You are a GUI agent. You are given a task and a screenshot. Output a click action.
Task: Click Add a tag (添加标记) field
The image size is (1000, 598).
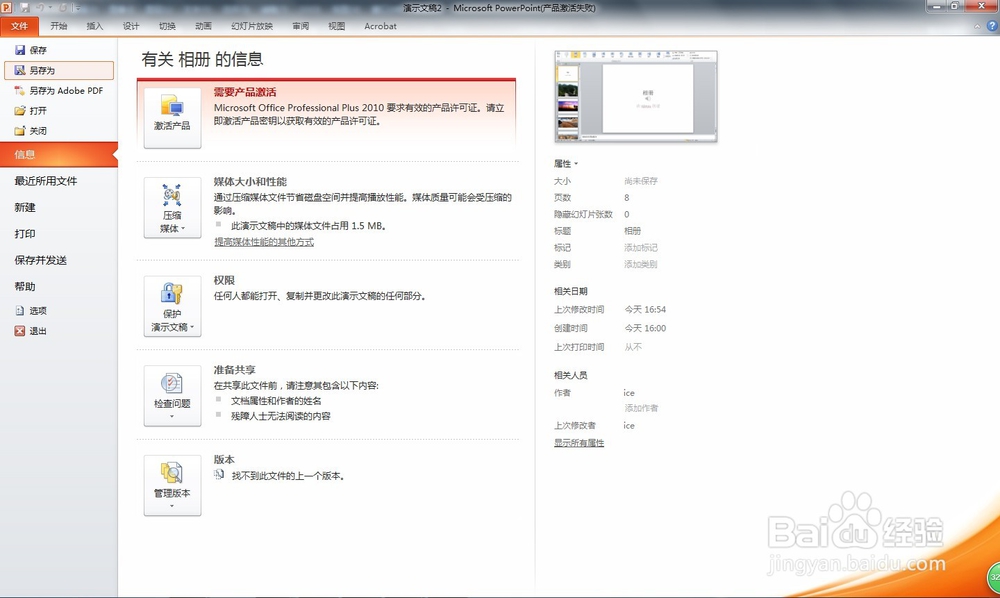pyautogui.click(x=640, y=247)
